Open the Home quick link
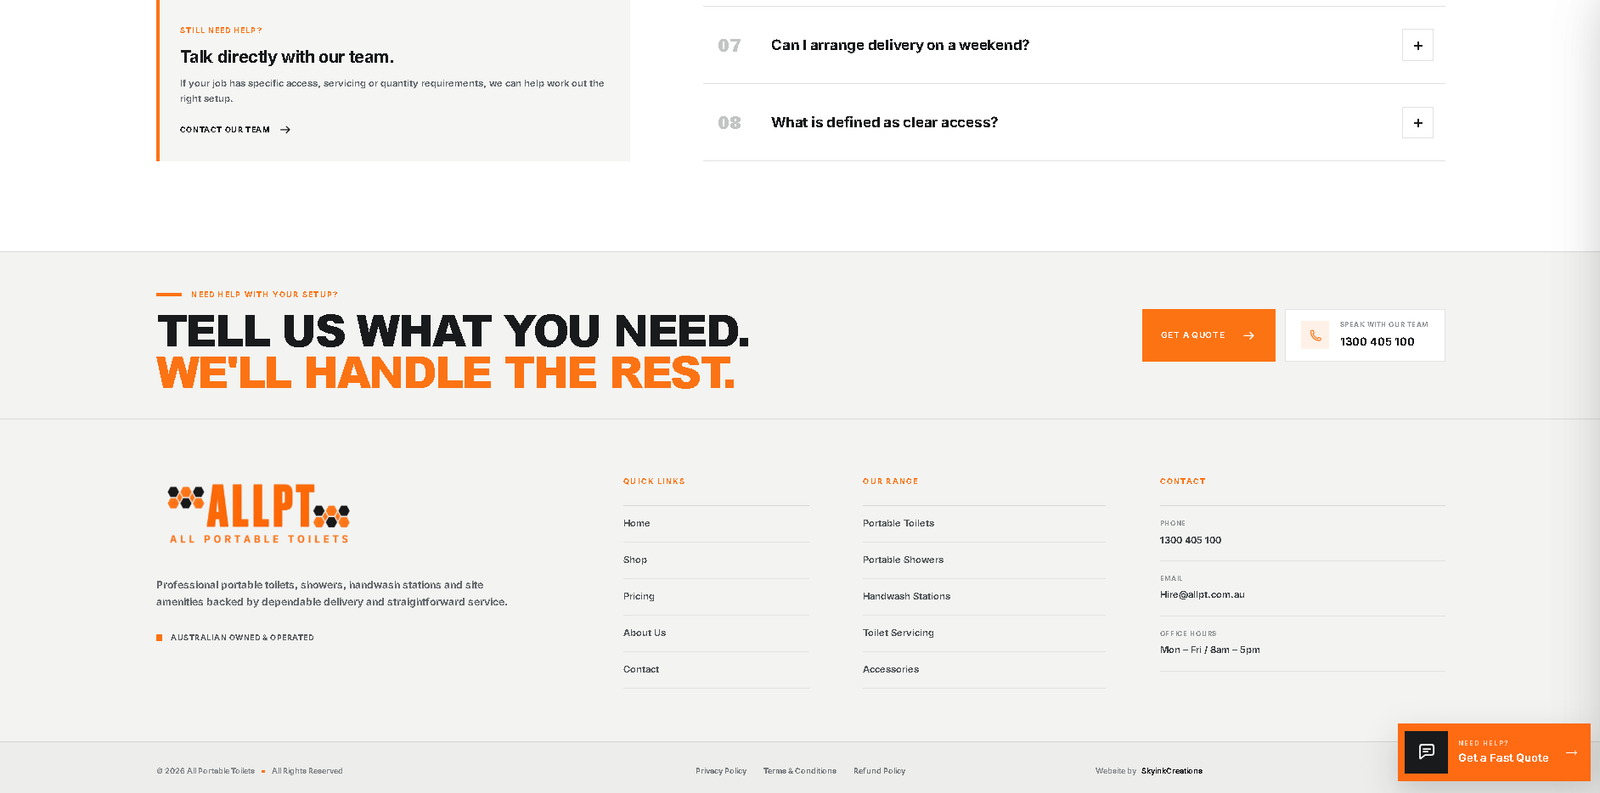 coord(637,523)
